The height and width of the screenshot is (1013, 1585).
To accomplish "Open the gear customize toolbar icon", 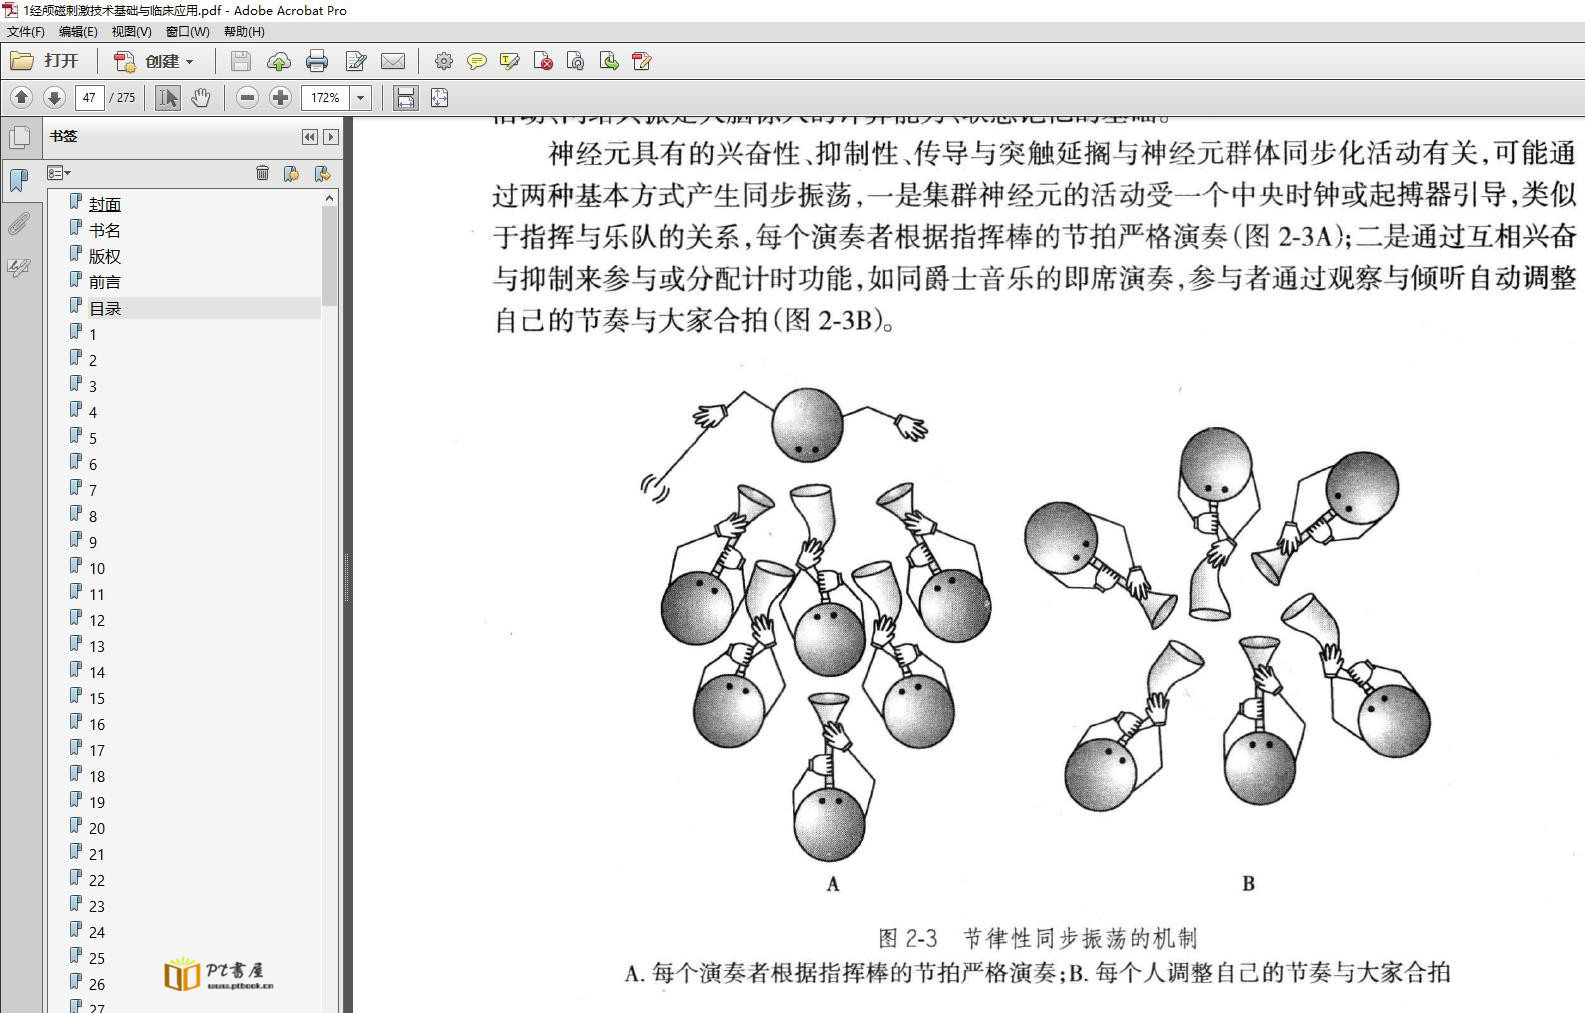I will pos(444,61).
